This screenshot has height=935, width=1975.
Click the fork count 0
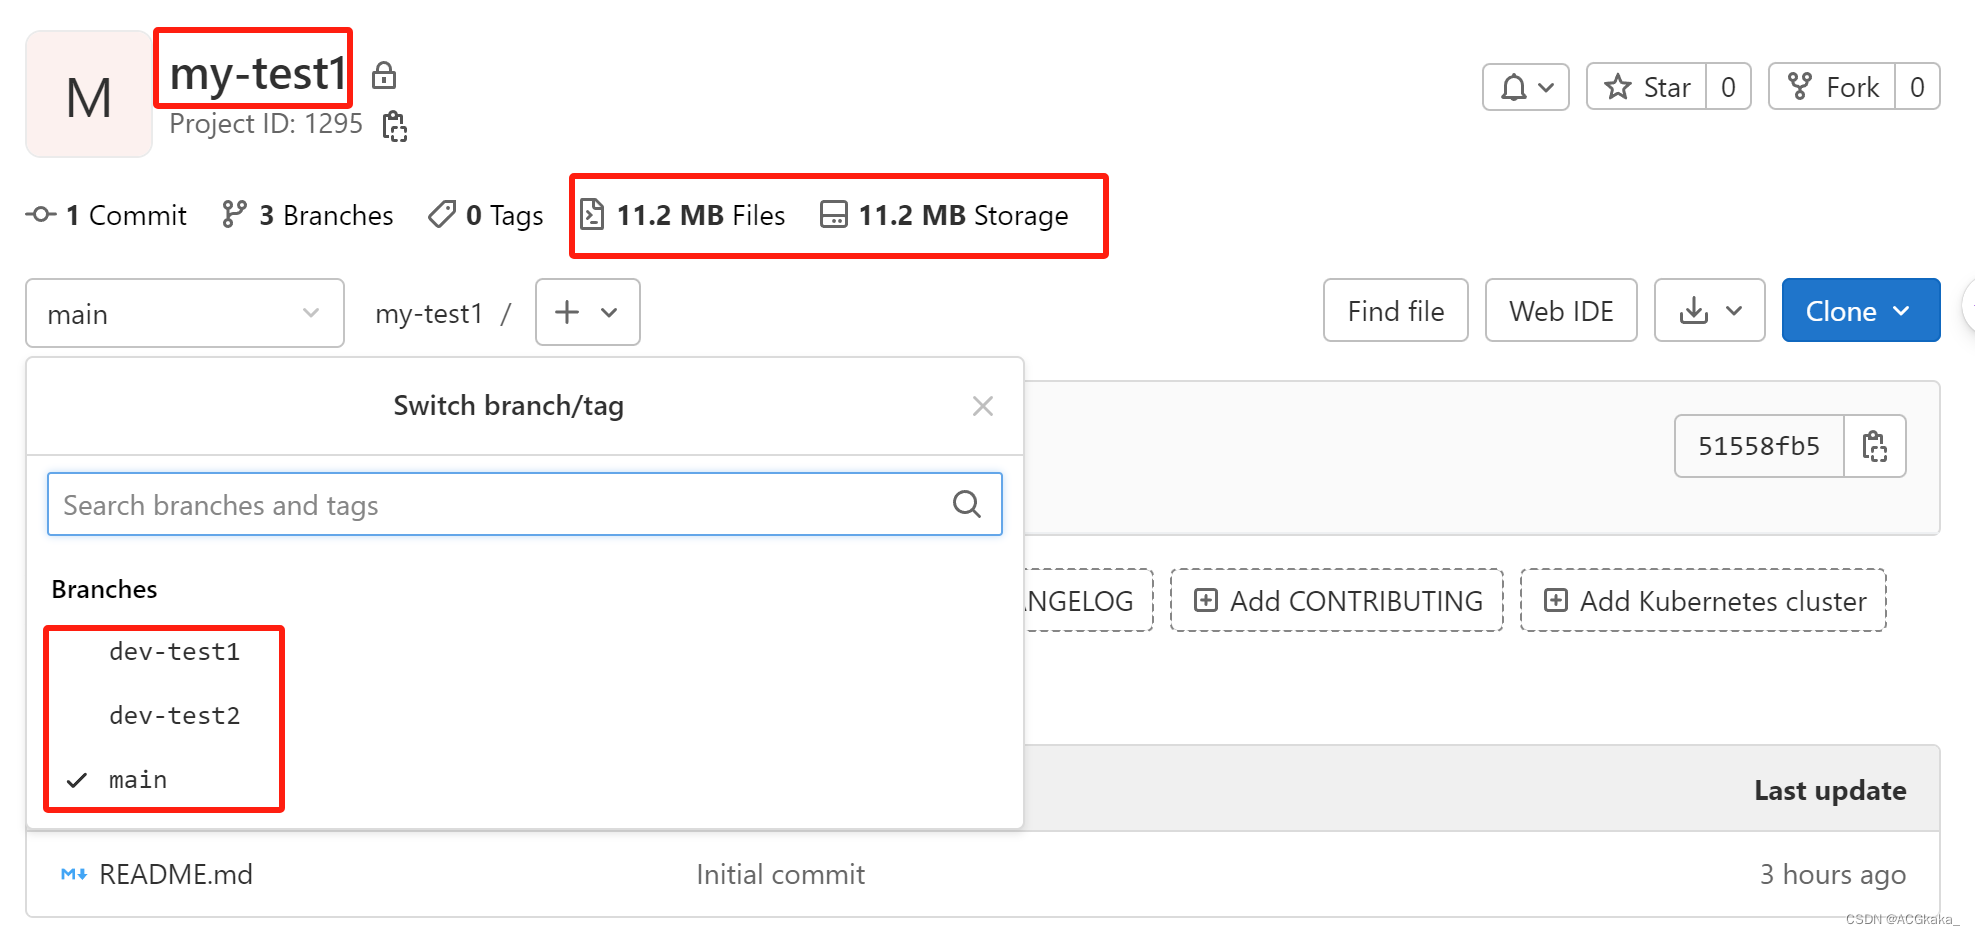click(x=1917, y=87)
